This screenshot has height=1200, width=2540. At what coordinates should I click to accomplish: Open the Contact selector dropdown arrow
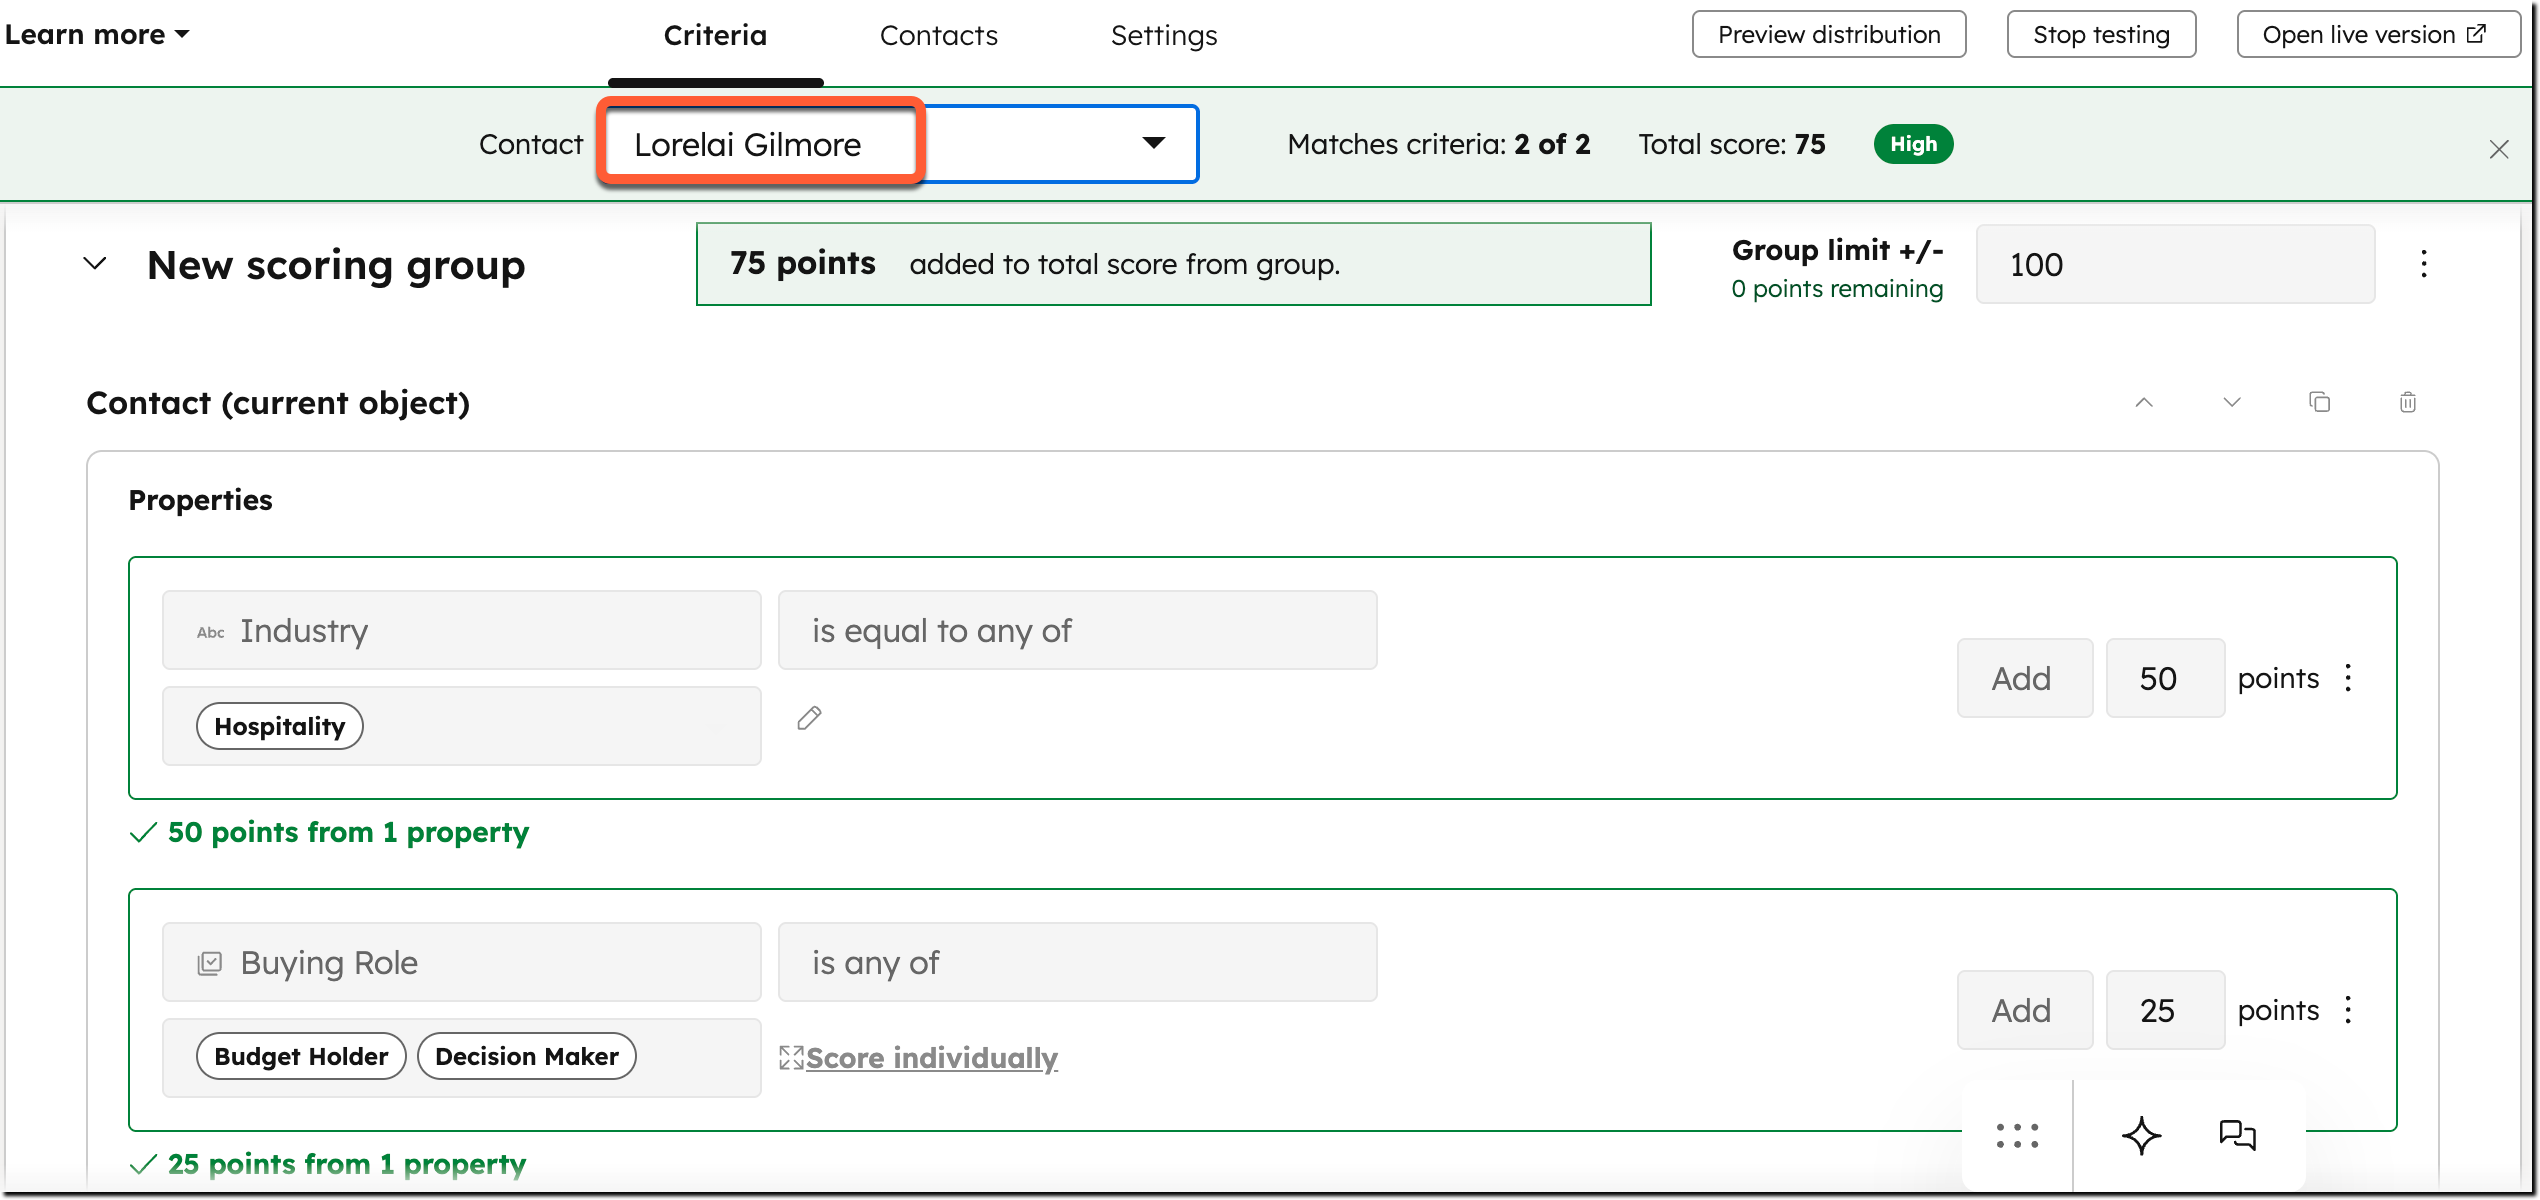tap(1153, 144)
